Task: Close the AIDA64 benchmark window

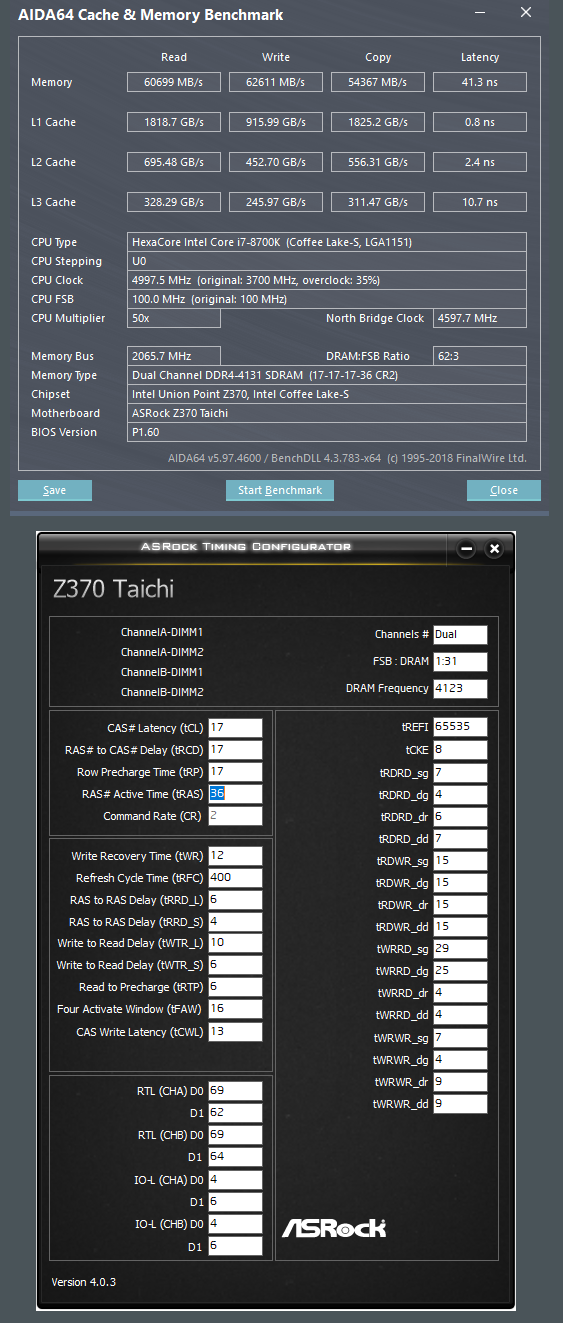Action: tap(526, 13)
